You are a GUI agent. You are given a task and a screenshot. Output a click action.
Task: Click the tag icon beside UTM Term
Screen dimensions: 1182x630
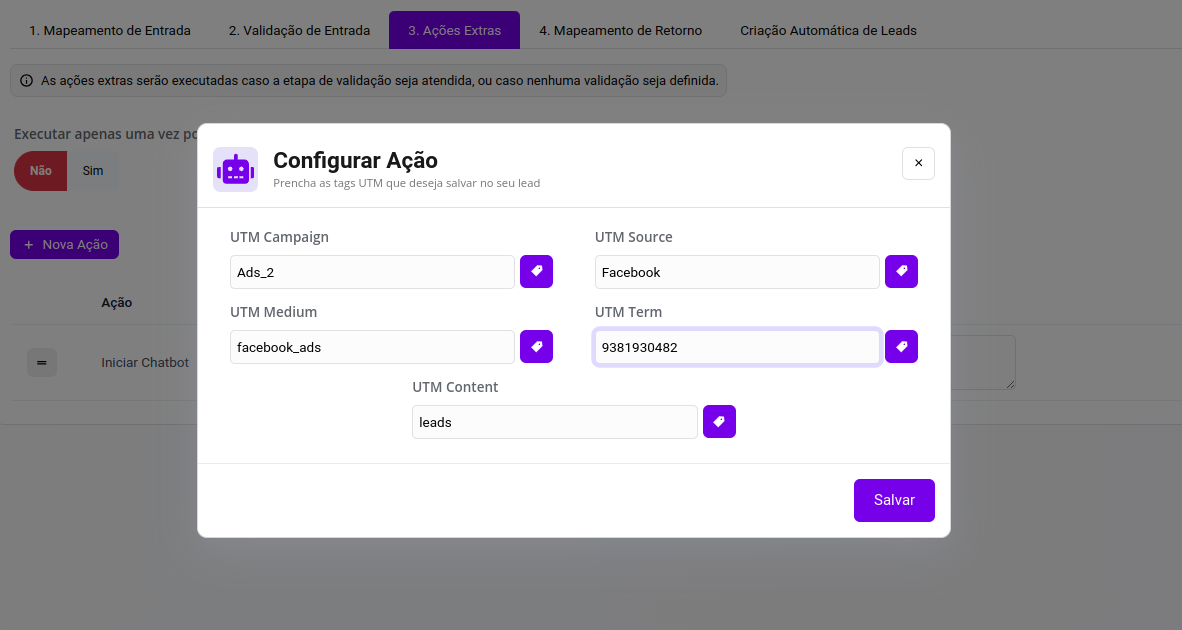point(901,347)
